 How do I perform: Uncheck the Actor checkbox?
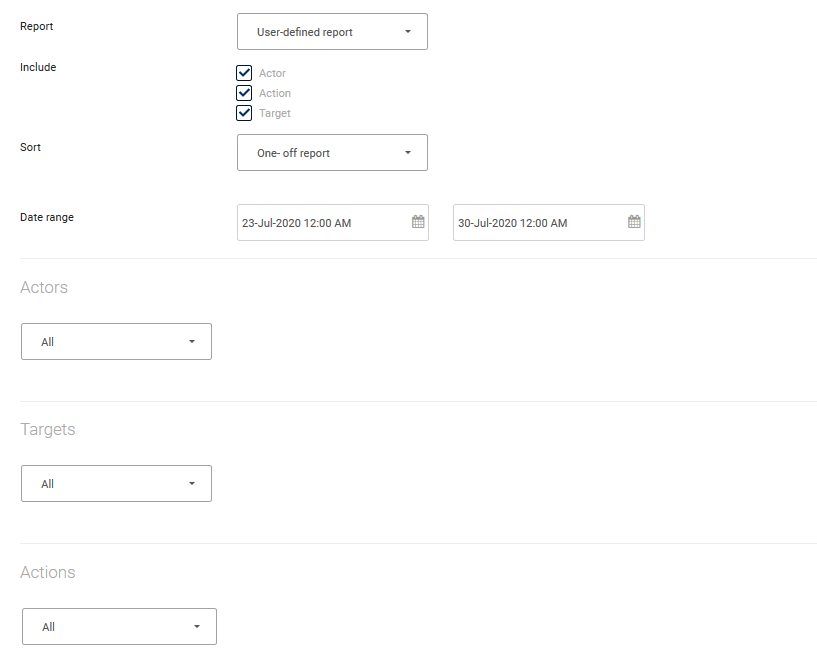[x=244, y=73]
